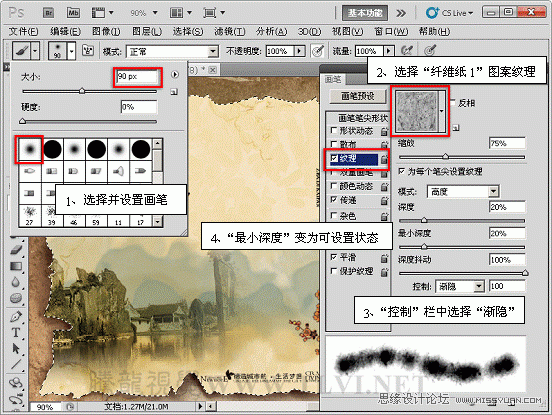This screenshot has height=415, width=552.
Task: Open the 帮助(H) menu
Action: [434, 31]
